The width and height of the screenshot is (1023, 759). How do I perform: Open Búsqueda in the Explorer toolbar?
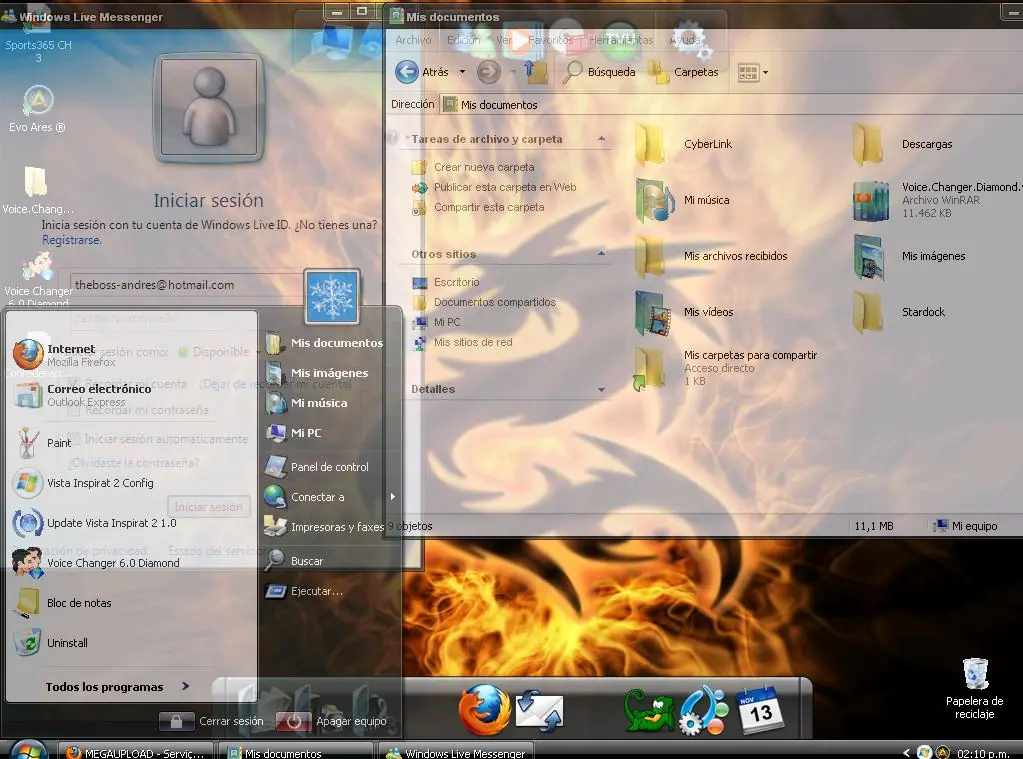coord(600,72)
